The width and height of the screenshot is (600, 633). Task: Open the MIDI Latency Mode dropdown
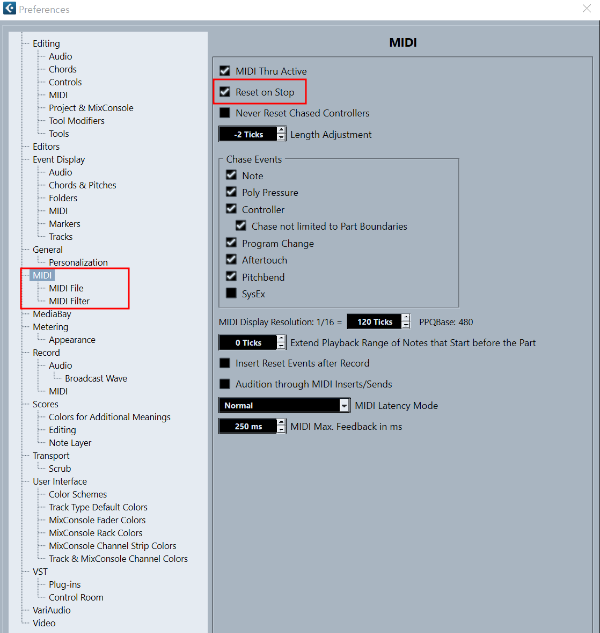[284, 405]
